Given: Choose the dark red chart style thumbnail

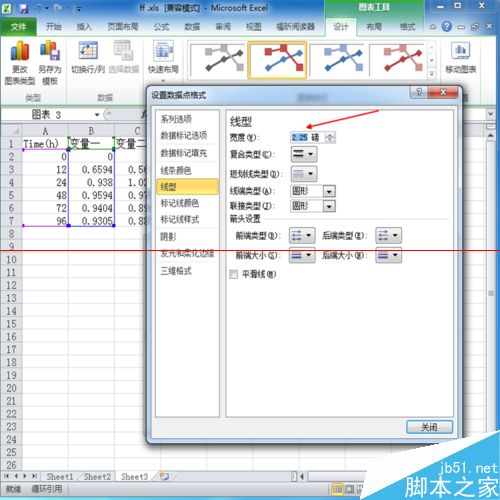Looking at the screenshot, I should pyautogui.click(x=397, y=60).
